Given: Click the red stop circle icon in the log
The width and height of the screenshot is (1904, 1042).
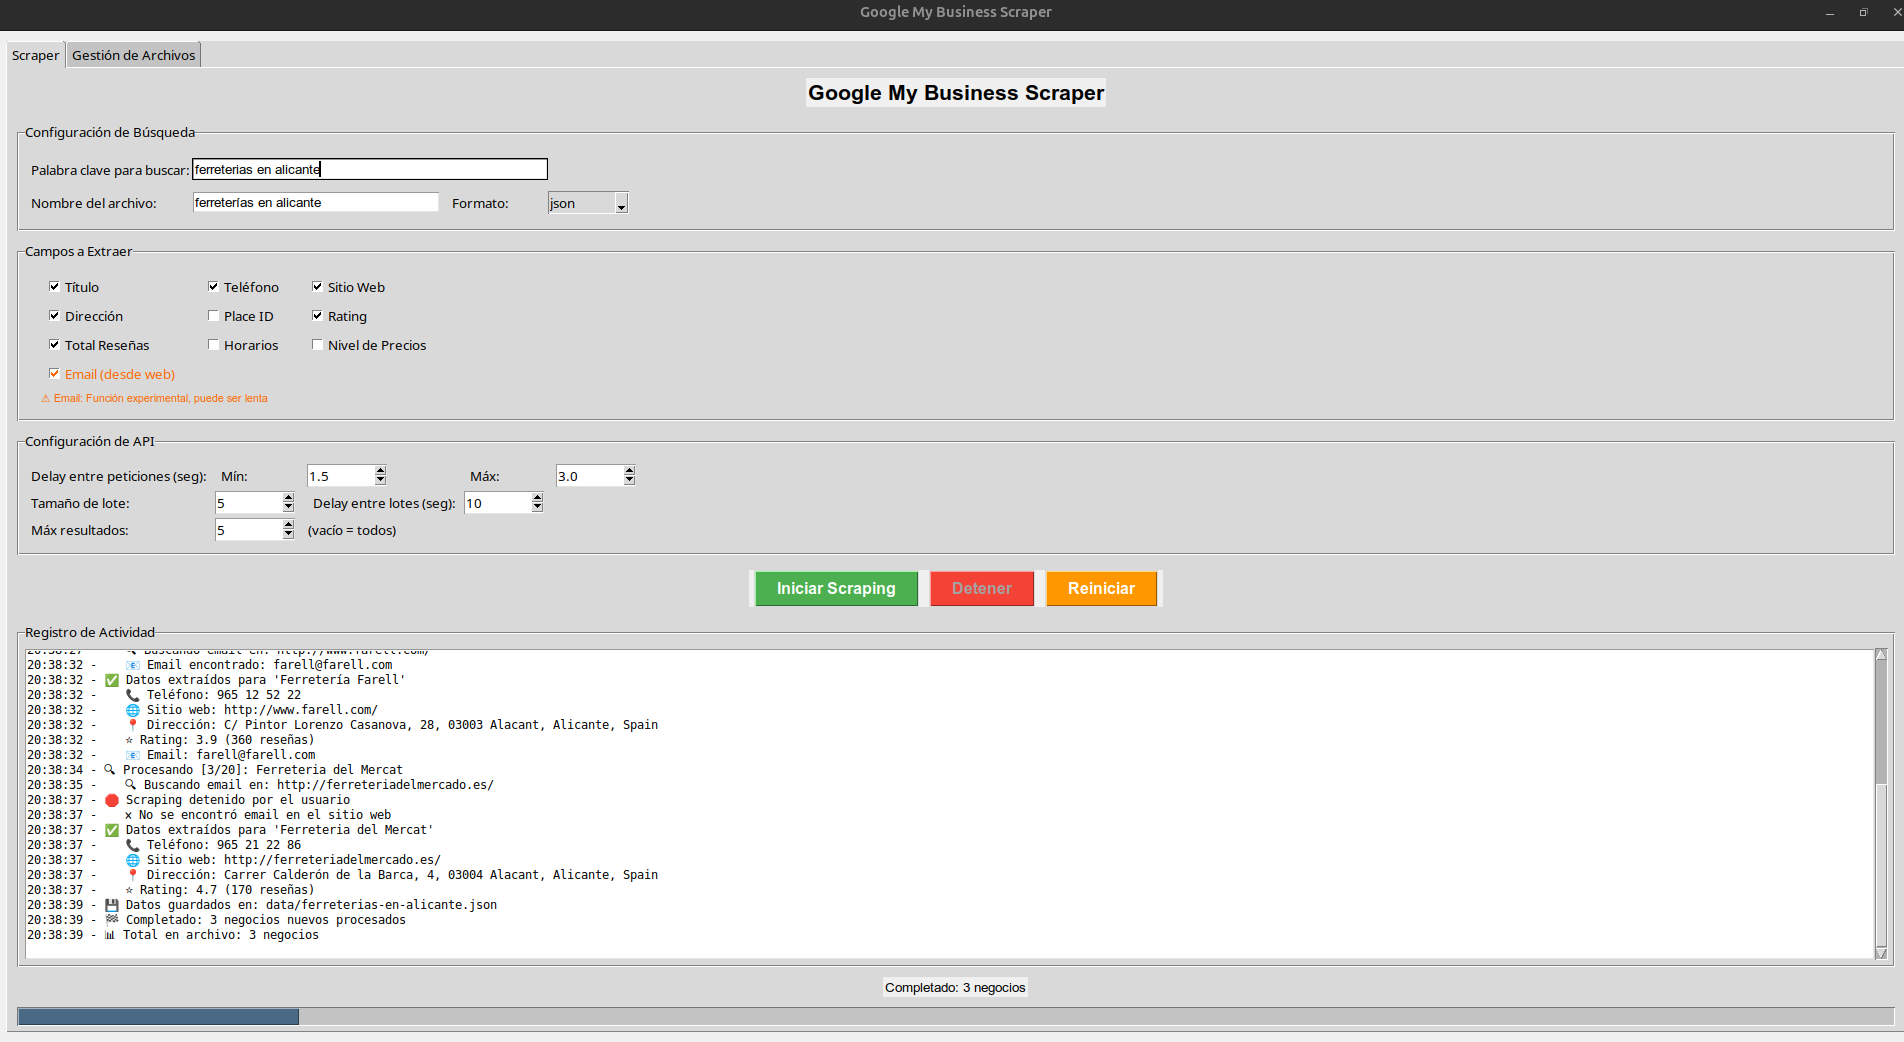Looking at the screenshot, I should click(x=112, y=800).
